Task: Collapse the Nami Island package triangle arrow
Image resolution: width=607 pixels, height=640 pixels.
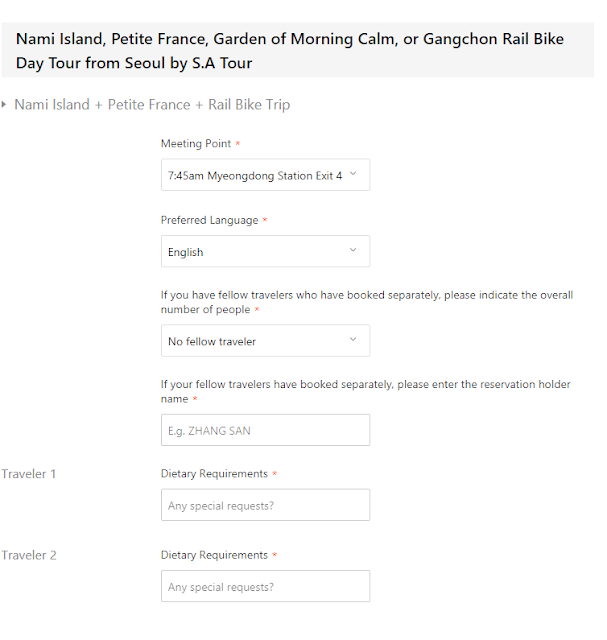Action: 4,104
